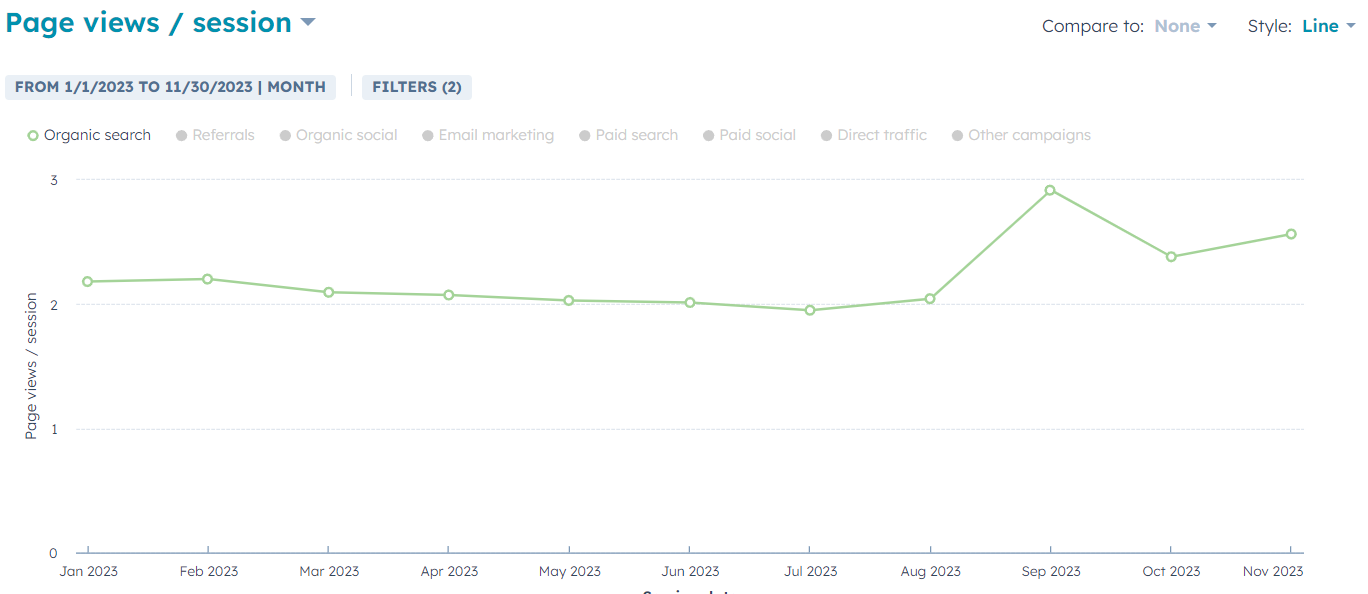Click the Nov 2023 data point
This screenshot has height=594, width=1368.
[1291, 234]
